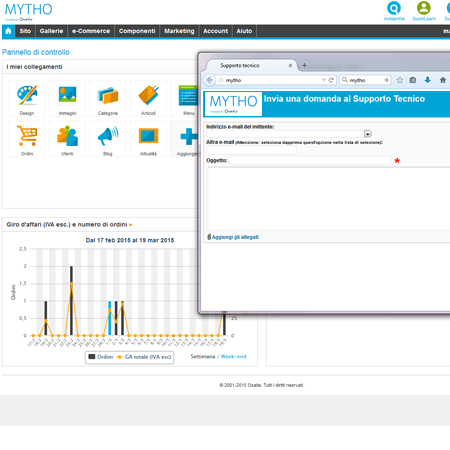Click the browser home icon

(443, 80)
